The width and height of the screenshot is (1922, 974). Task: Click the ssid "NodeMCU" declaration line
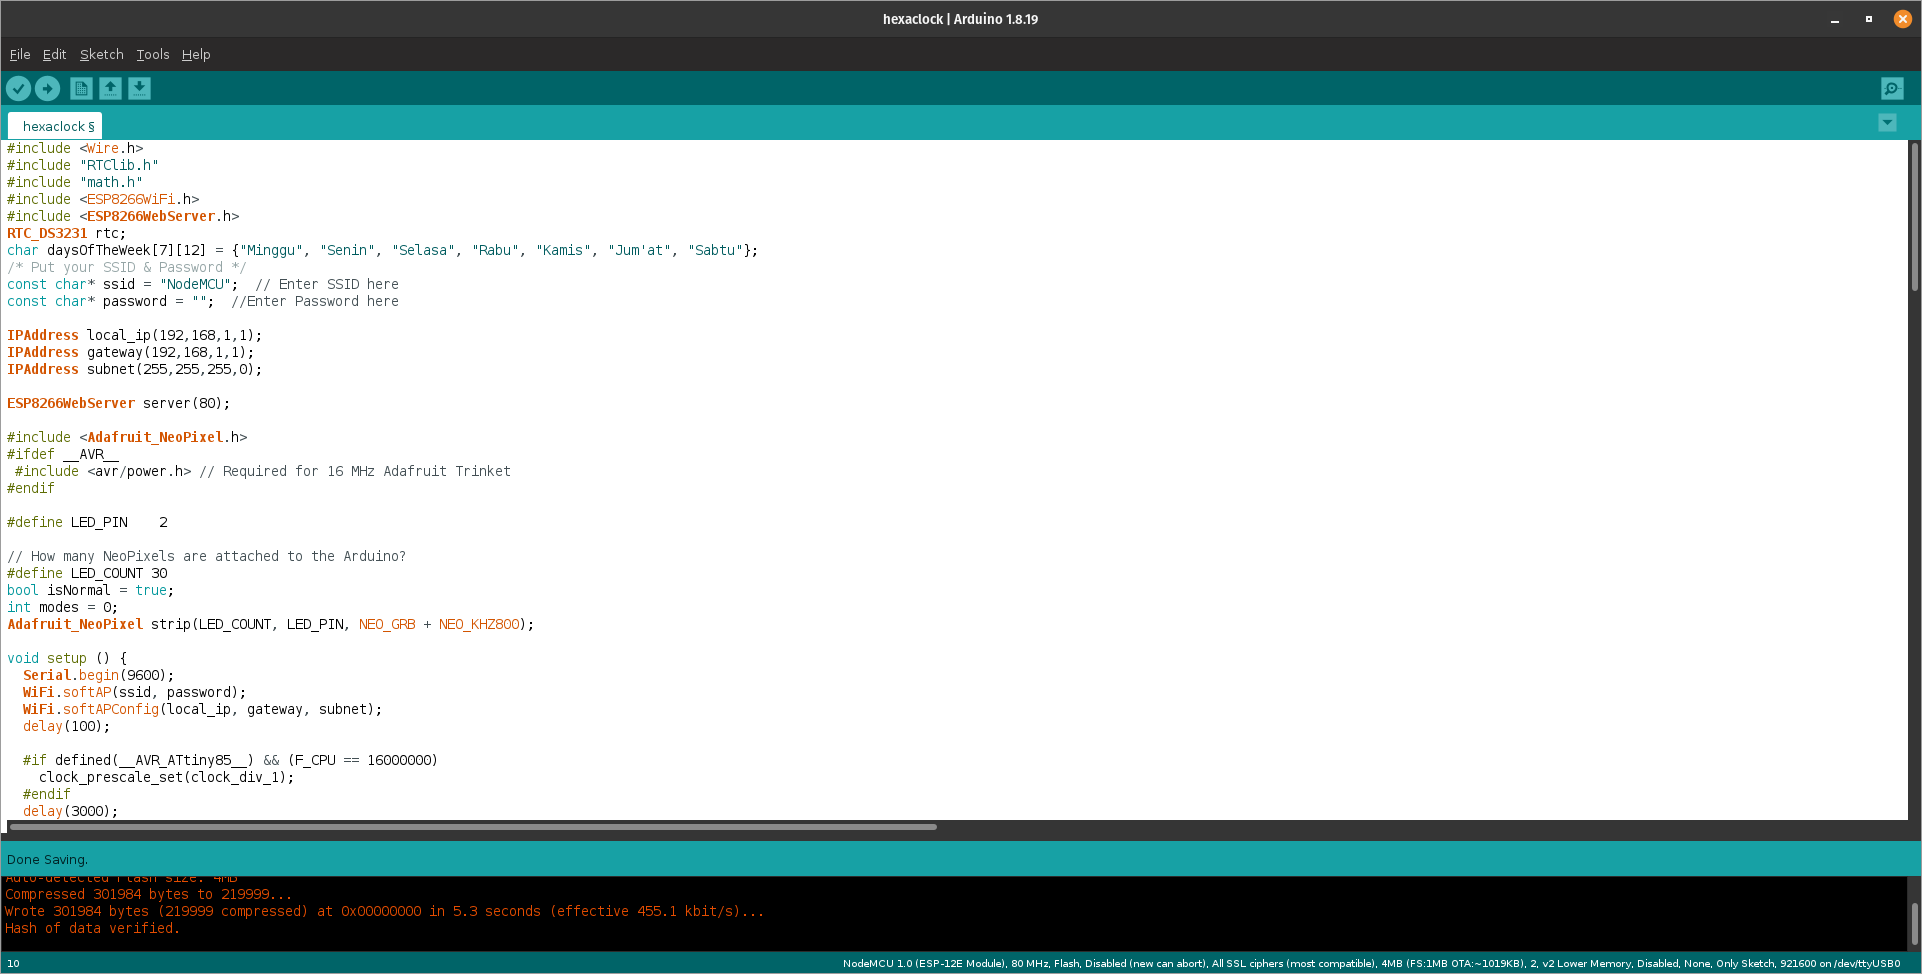[x=203, y=285]
